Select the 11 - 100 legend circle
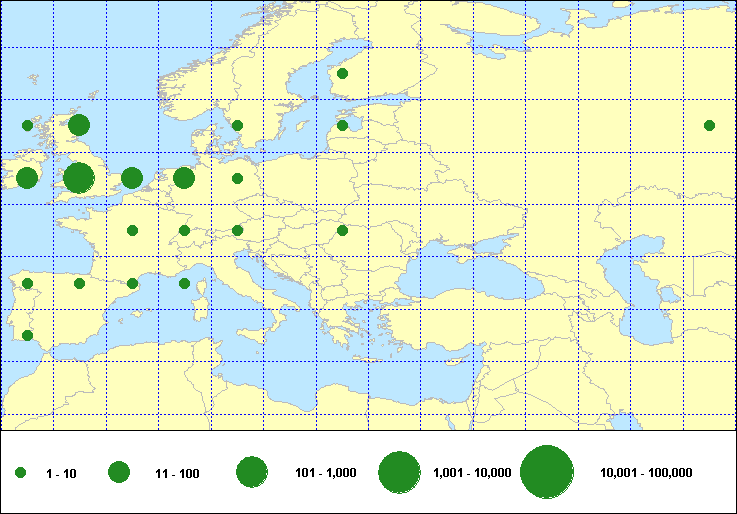The image size is (737, 514). 119,473
